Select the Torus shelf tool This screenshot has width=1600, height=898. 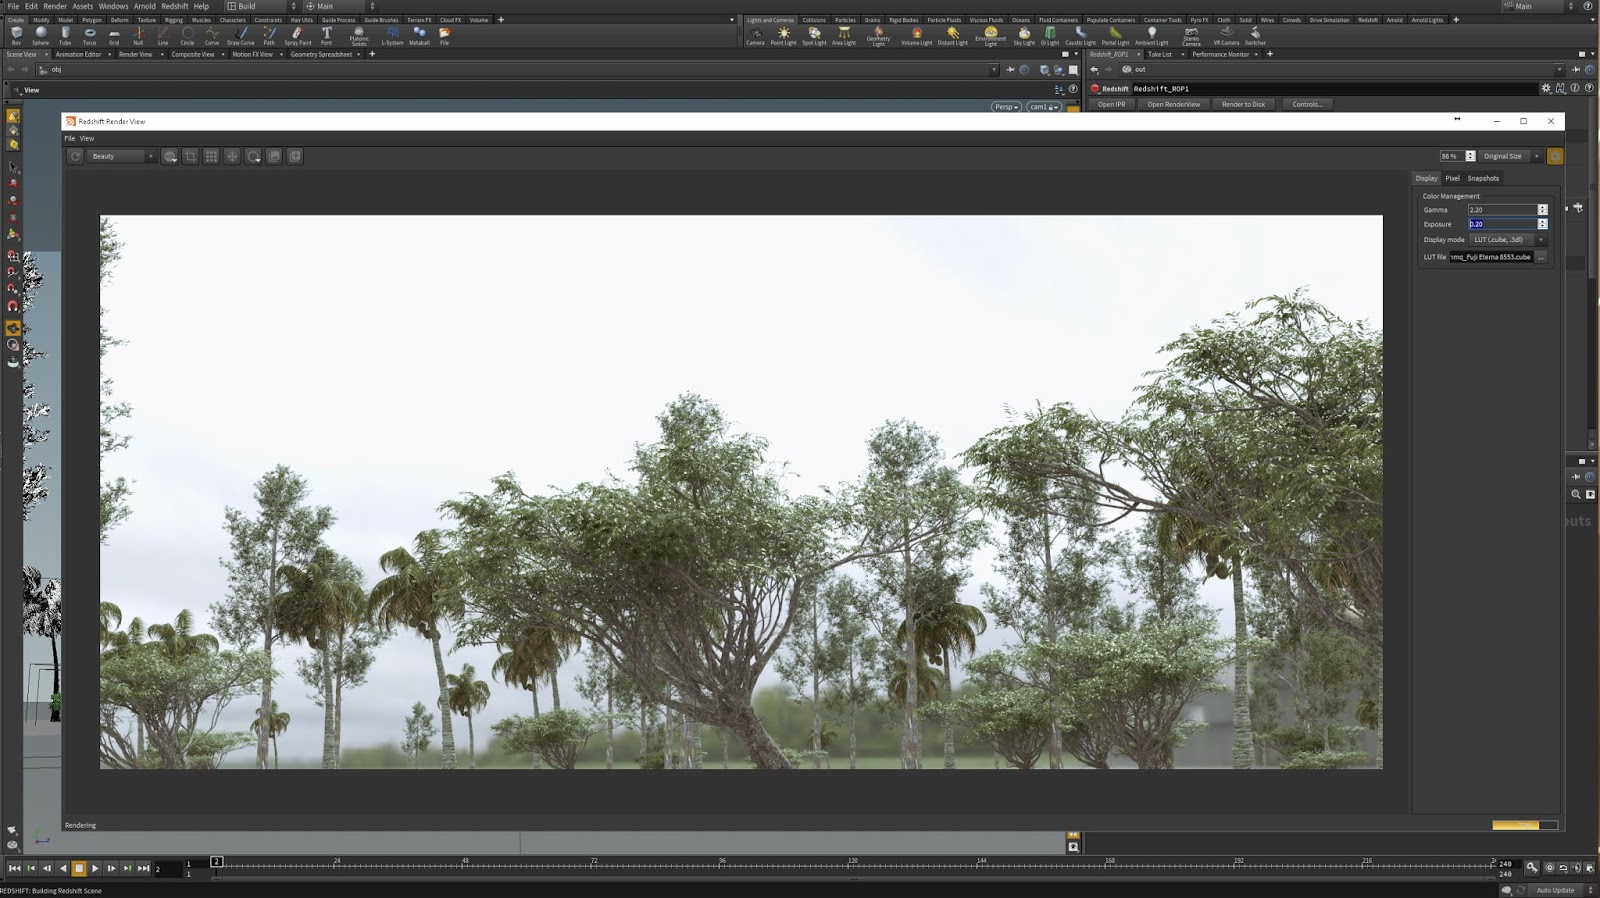tap(90, 36)
